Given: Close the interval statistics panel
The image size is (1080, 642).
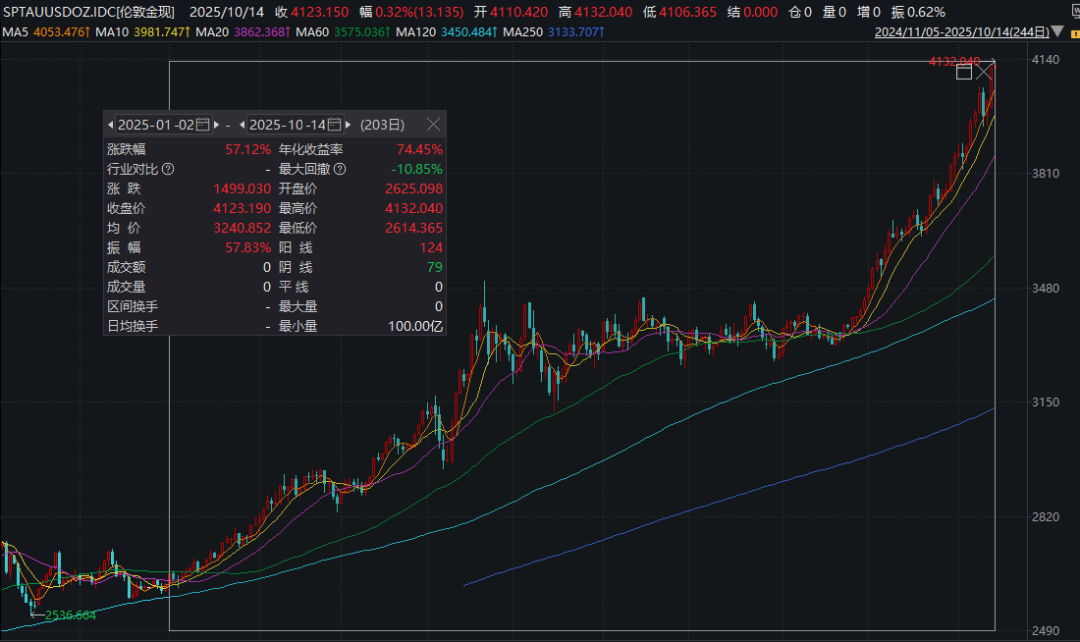Looking at the screenshot, I should (x=433, y=125).
